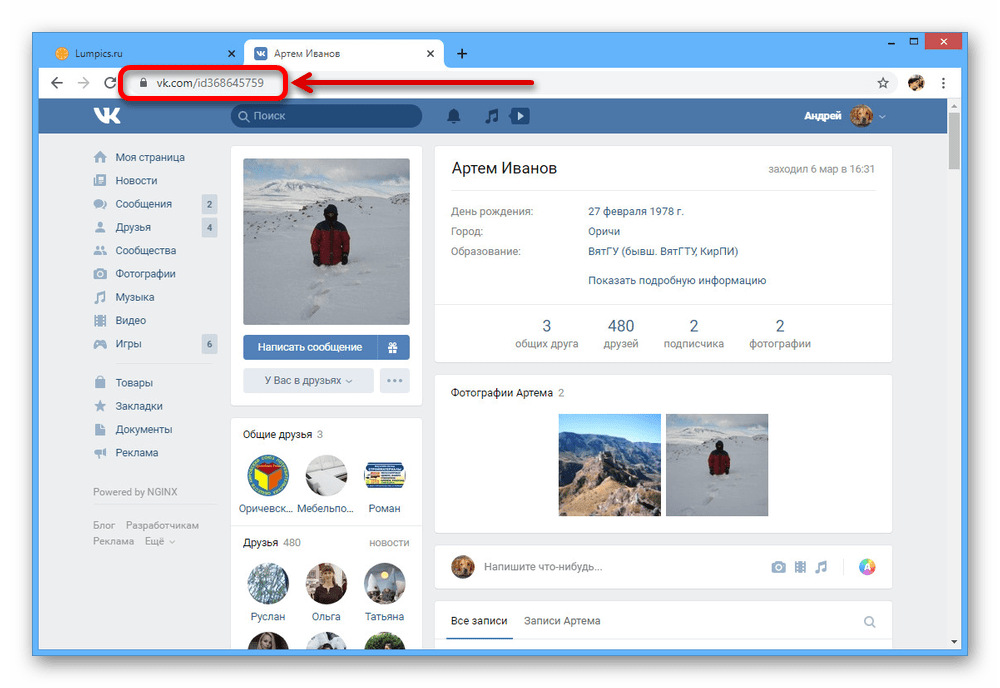The height and width of the screenshot is (688, 1000).
Task: Click 'Показать подробную информацию' link
Action: click(677, 281)
